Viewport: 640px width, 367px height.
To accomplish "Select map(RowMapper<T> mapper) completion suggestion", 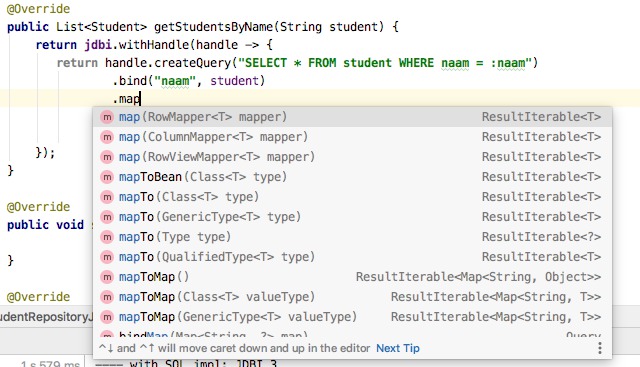I will [x=352, y=117].
